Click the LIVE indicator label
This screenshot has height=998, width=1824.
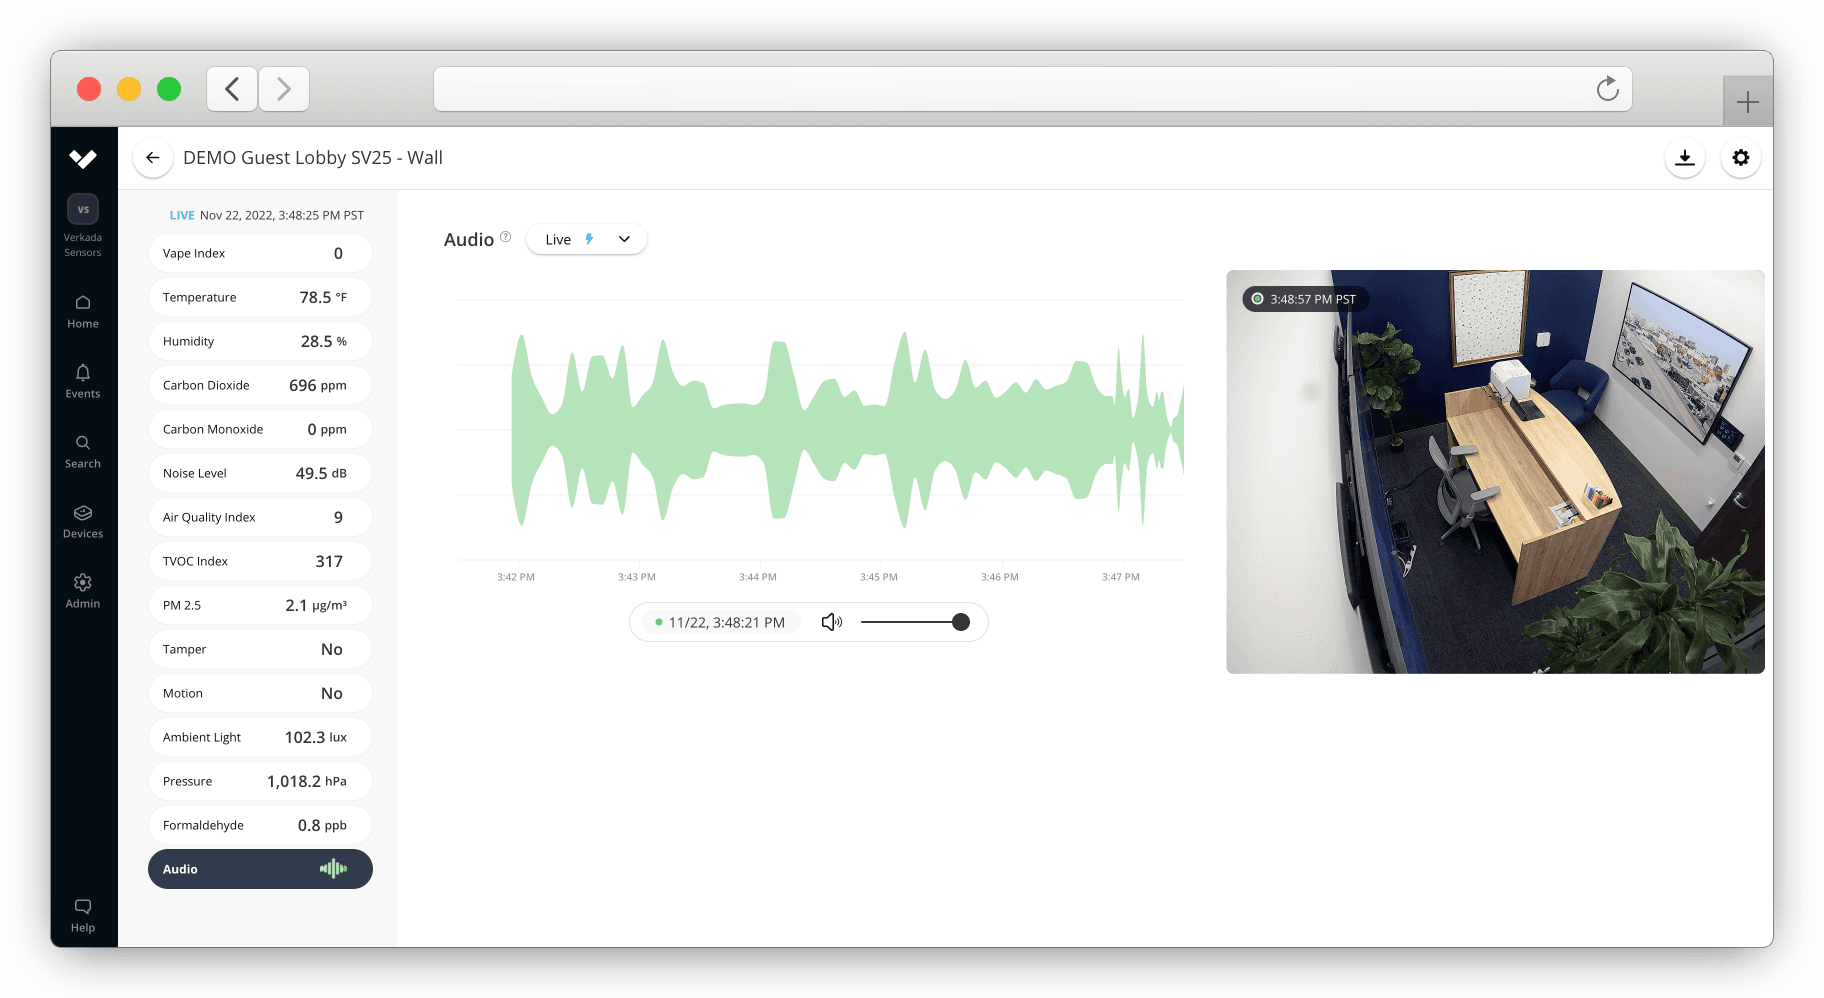click(x=182, y=215)
